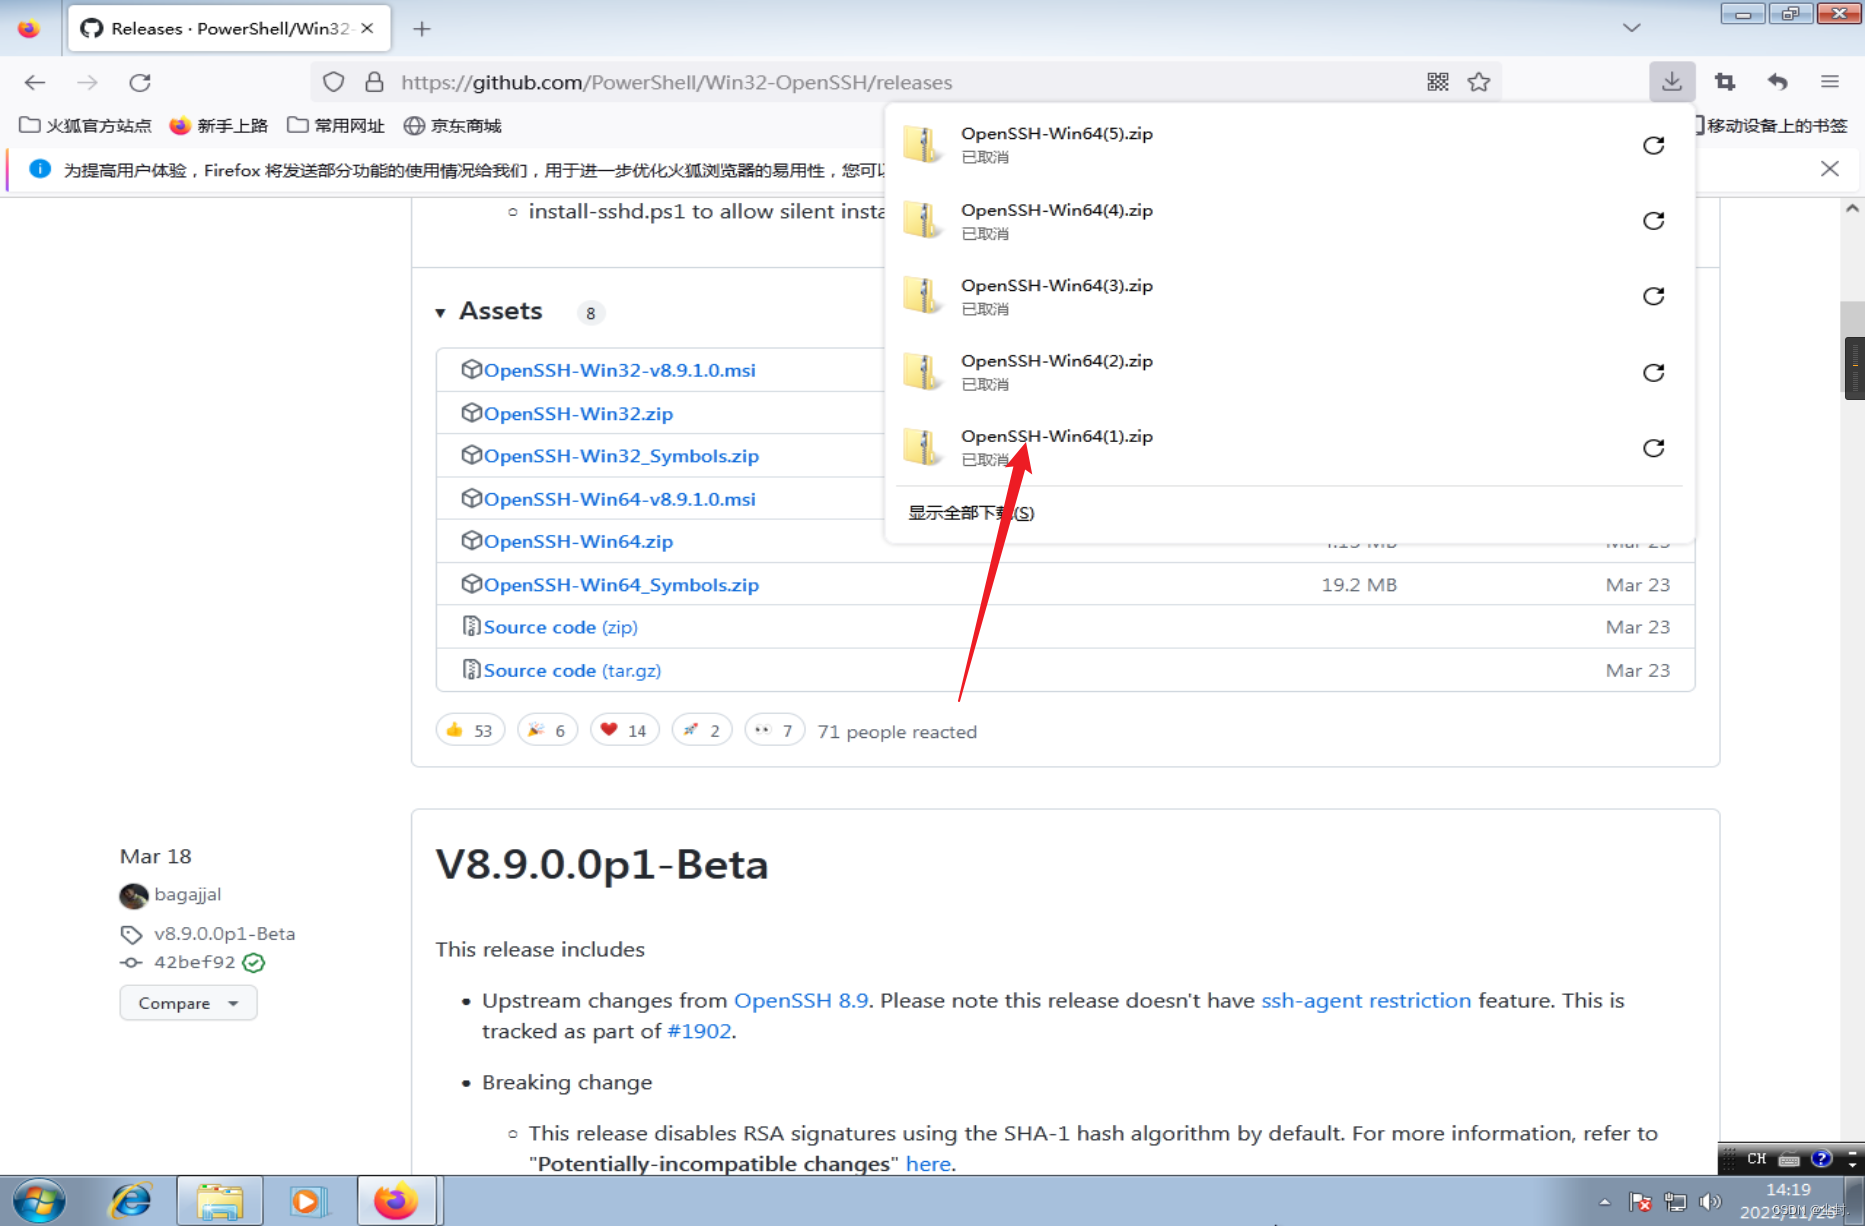
Task: Bookmark this page with the star
Action: 1479,82
